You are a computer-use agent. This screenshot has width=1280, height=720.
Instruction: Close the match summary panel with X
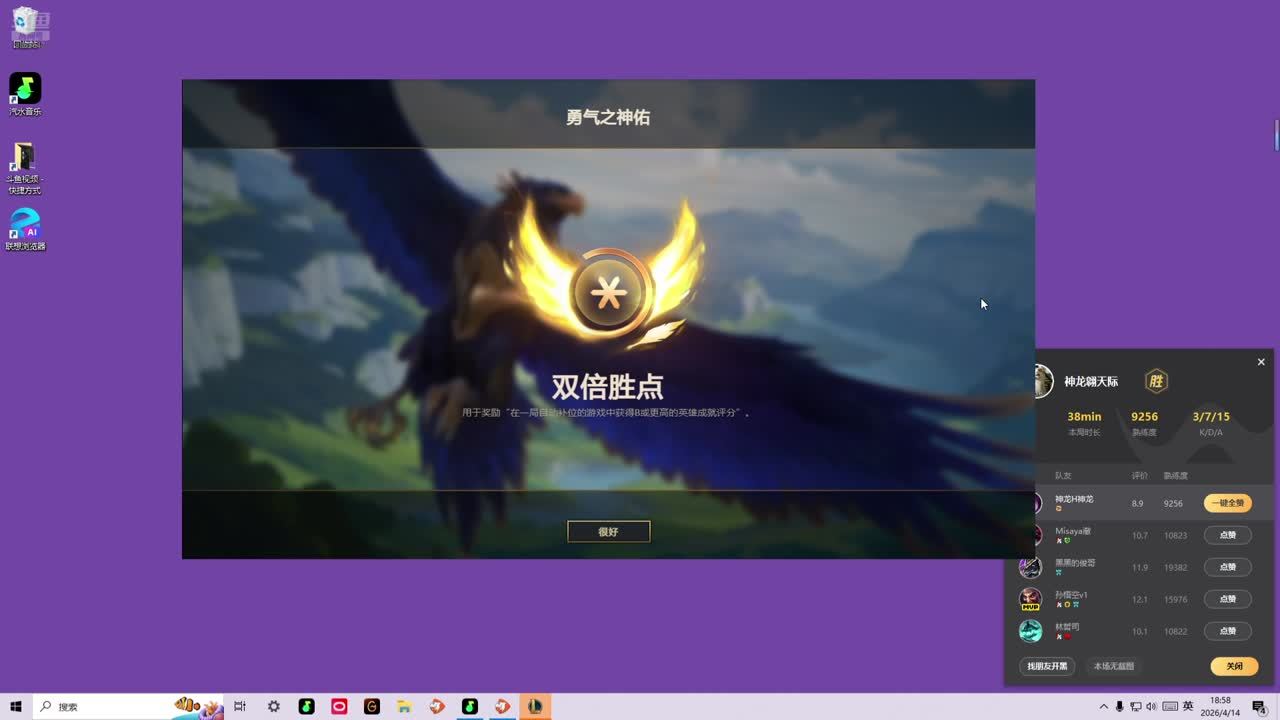click(x=1261, y=362)
